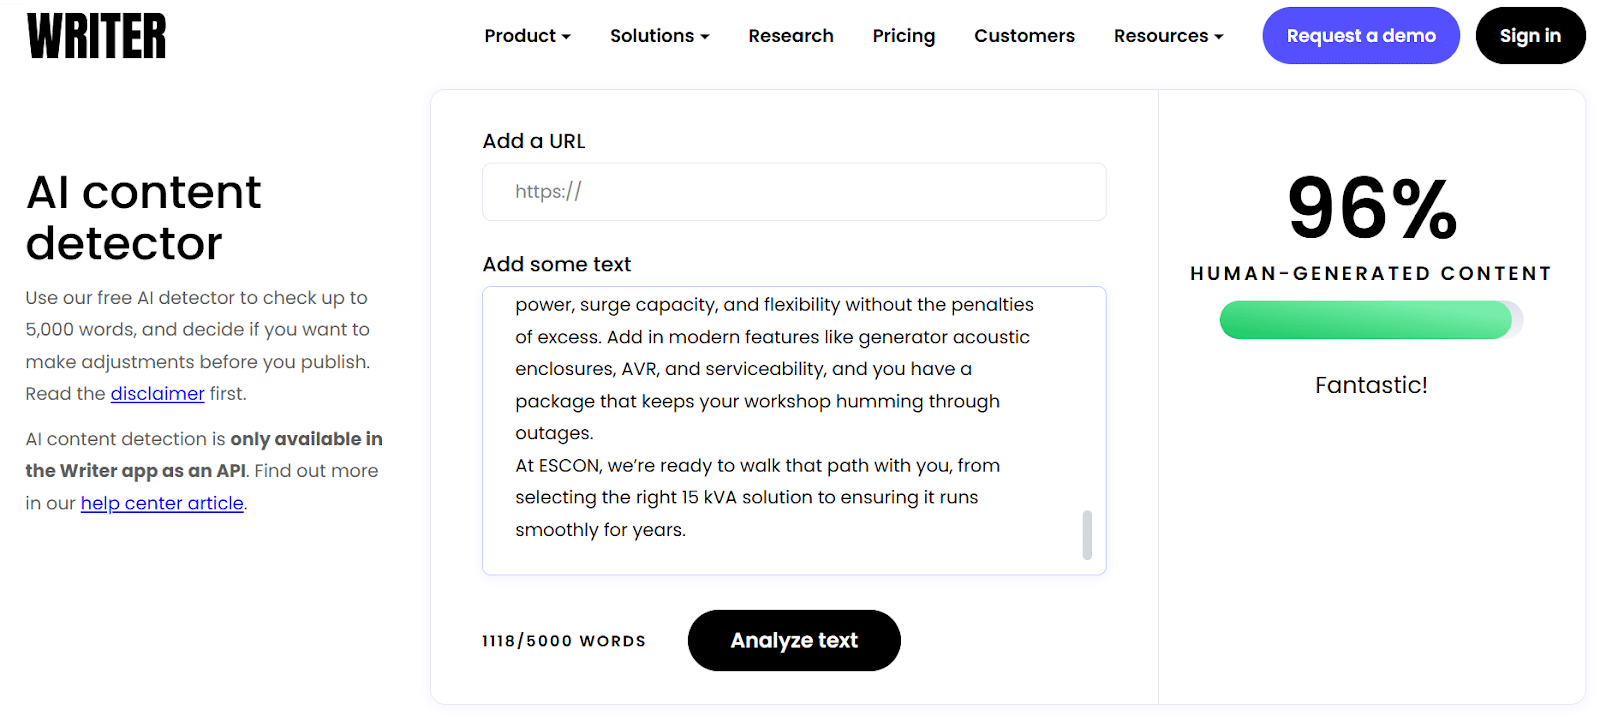Expand the Resources dropdown menu
Viewport: 1600px width, 721px height.
coord(1168,36)
